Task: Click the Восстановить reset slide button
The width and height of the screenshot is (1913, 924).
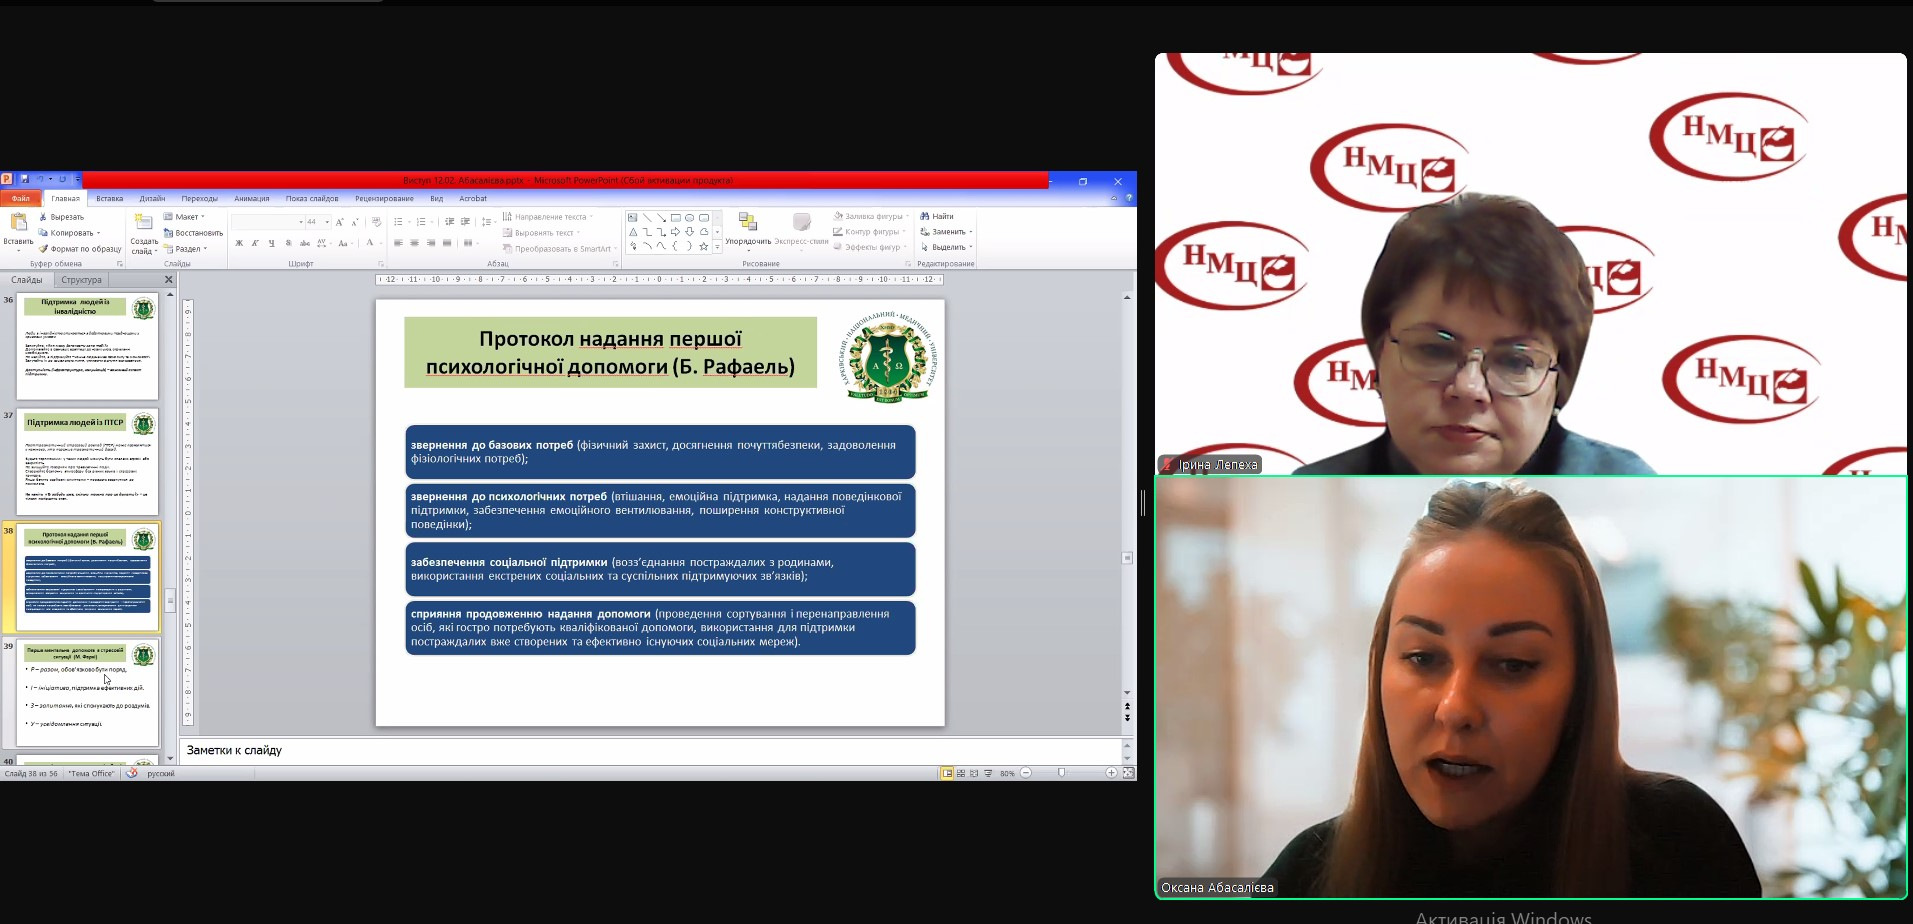Action: pos(193,233)
